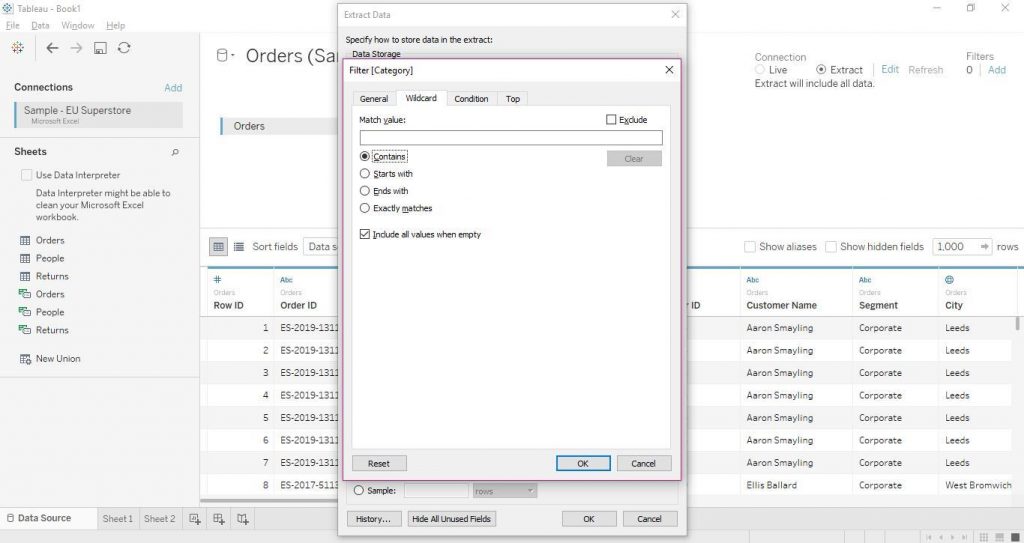This screenshot has height=543, width=1024.
Task: Click the forward arrow in the toolbar
Action: 76,48
